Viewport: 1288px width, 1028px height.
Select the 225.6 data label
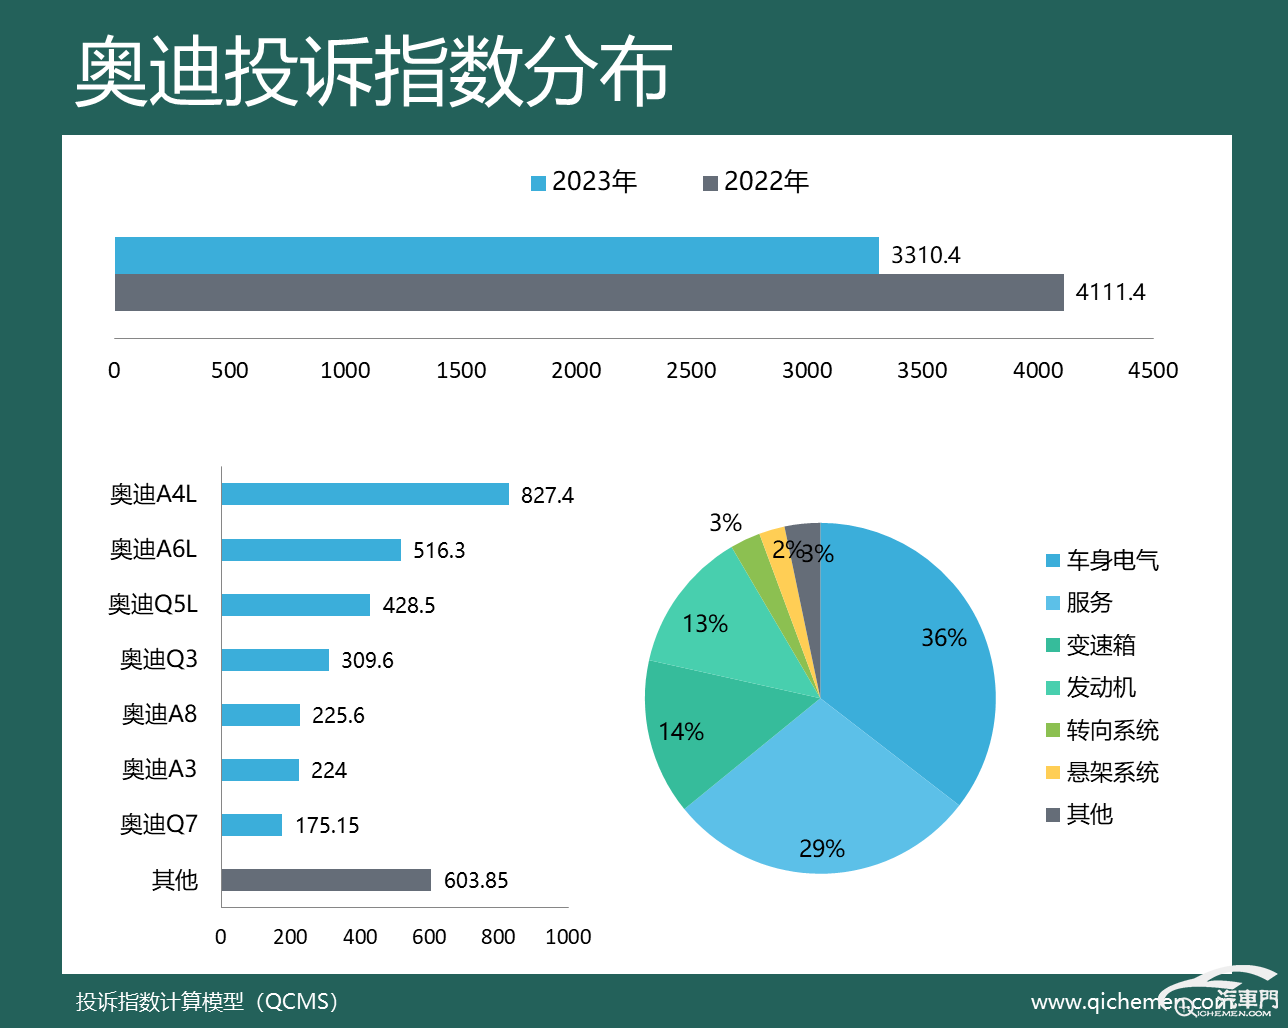338,715
